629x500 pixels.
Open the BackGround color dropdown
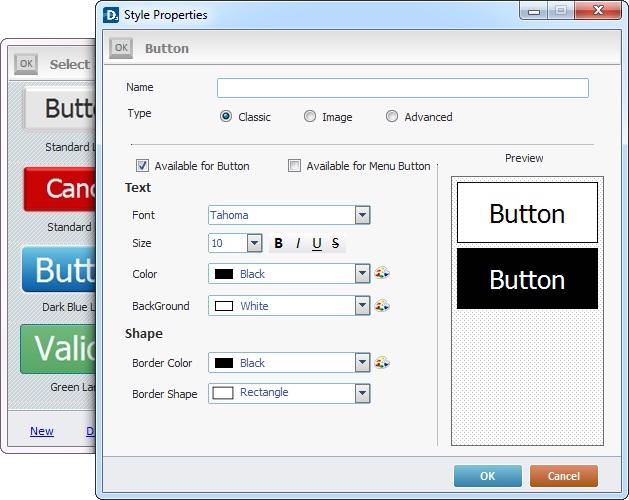tap(289, 306)
